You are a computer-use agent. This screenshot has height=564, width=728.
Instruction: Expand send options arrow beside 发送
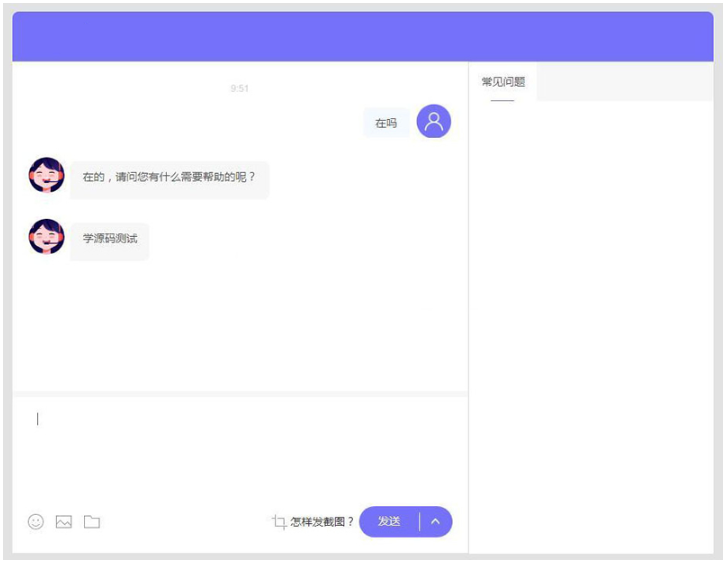[x=435, y=522]
